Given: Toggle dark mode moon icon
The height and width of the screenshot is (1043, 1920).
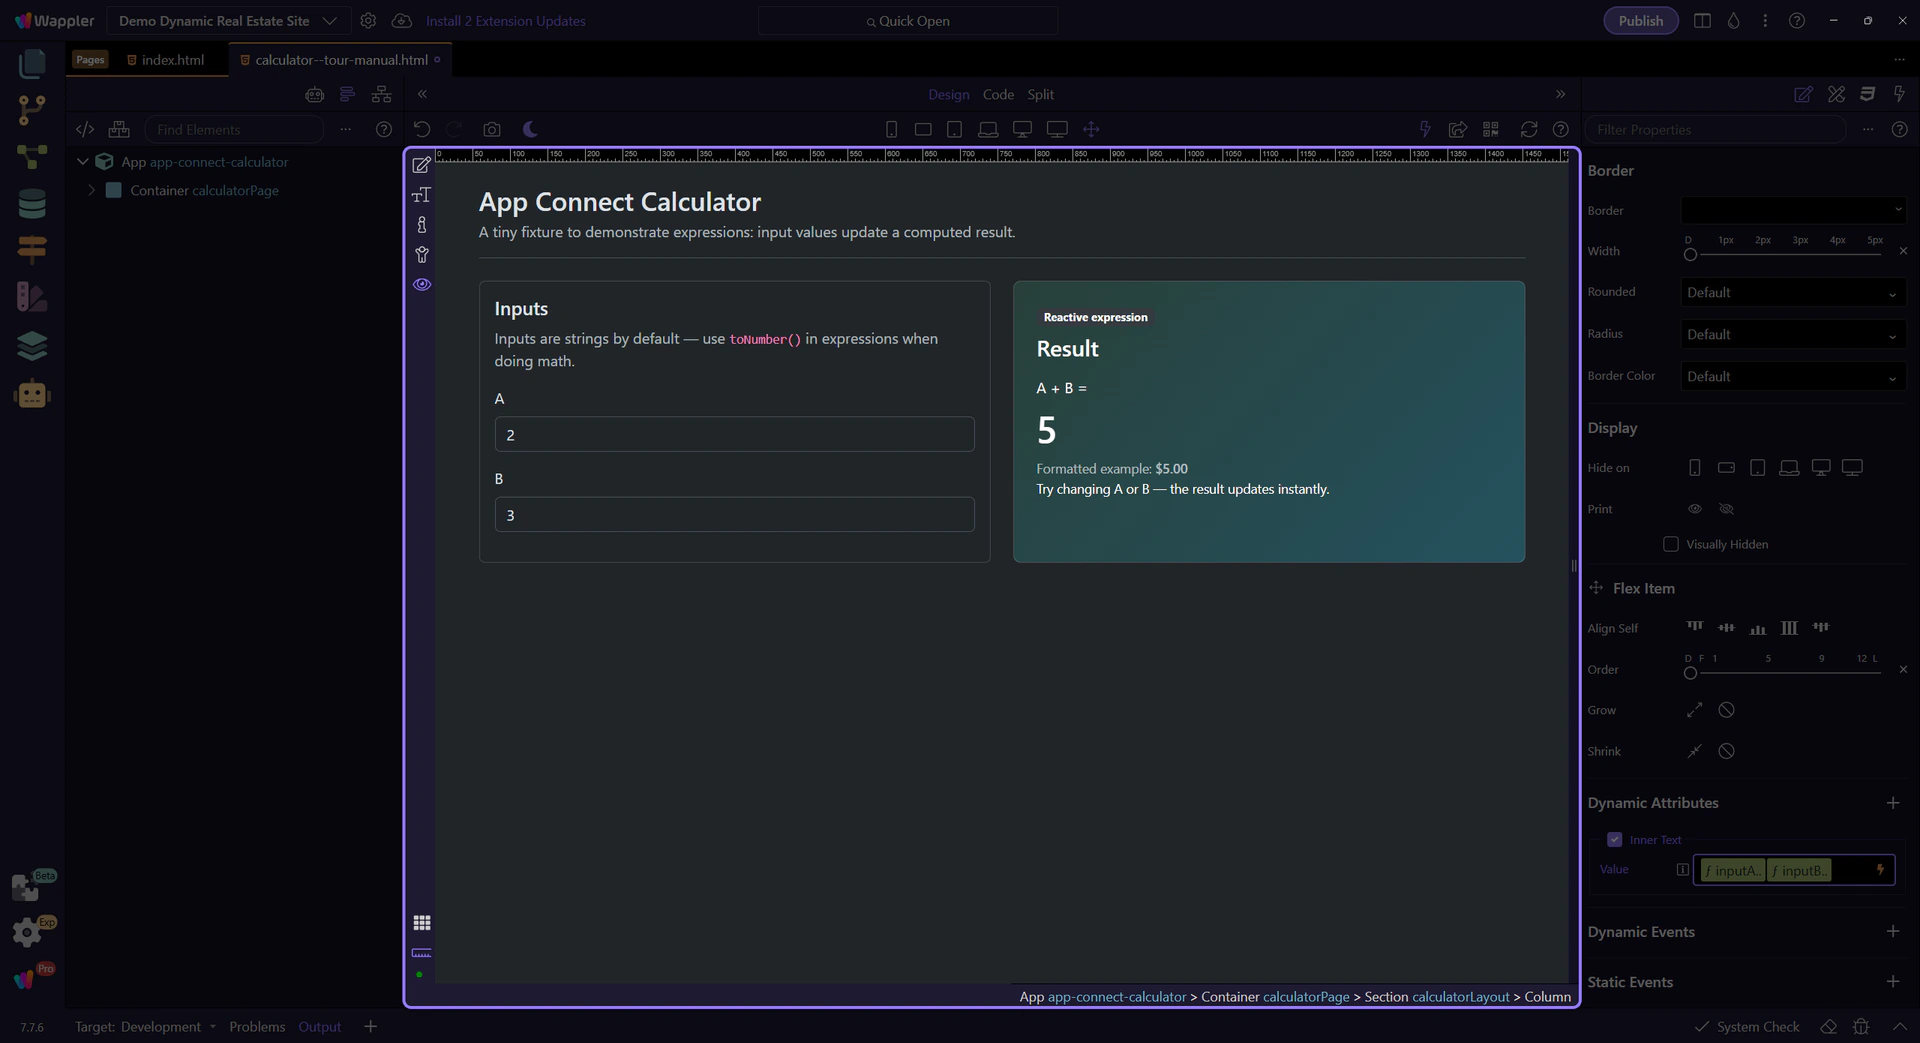Looking at the screenshot, I should coord(530,129).
